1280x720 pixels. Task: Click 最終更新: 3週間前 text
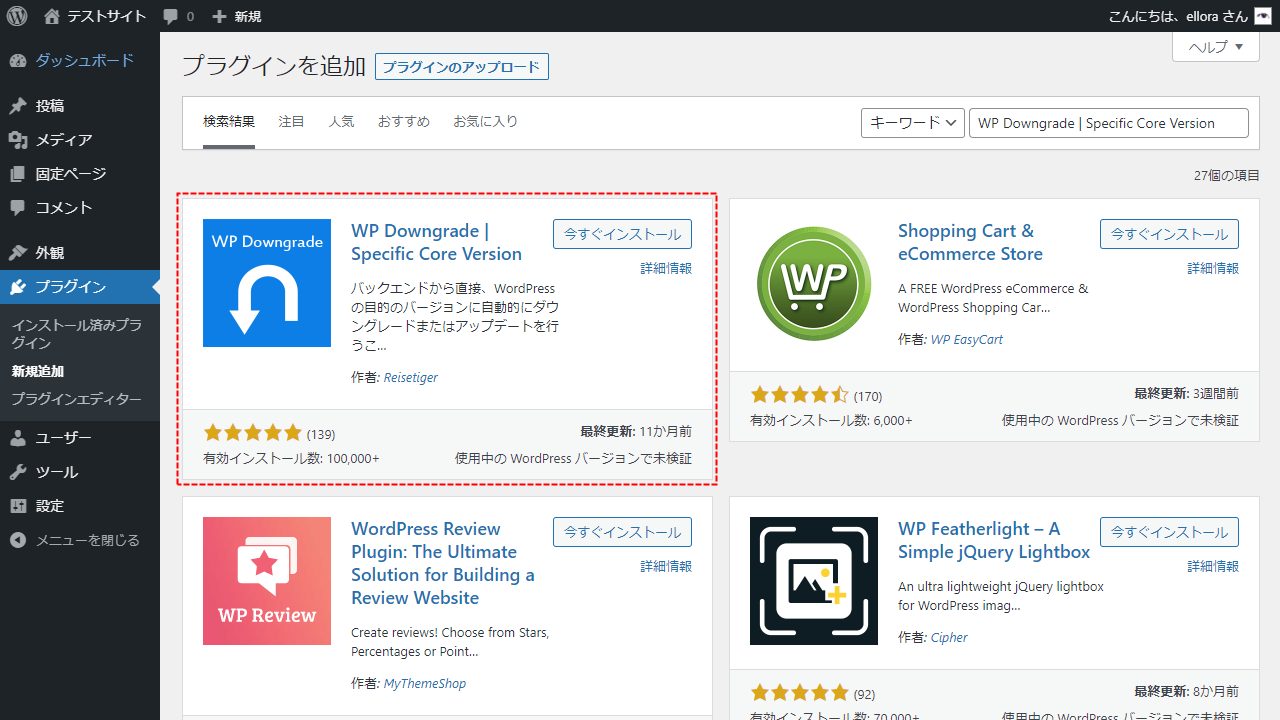[1186, 393]
